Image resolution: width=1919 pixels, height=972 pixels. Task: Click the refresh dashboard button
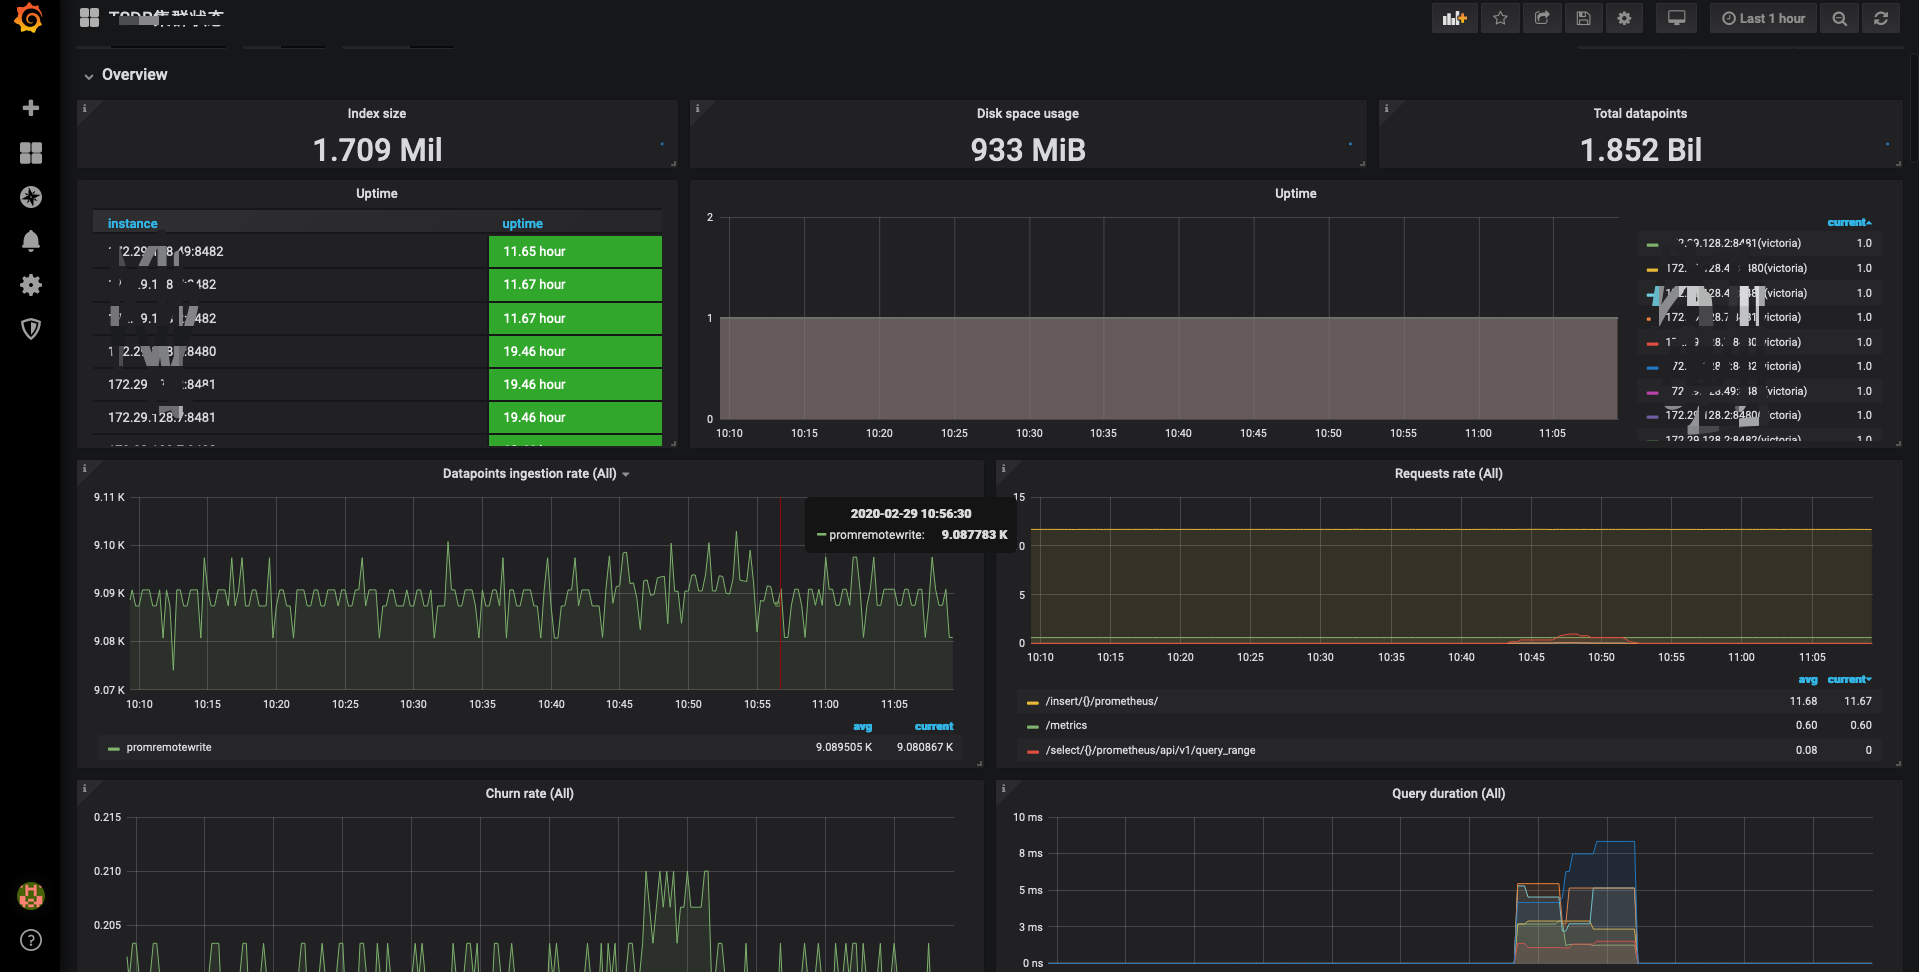point(1880,18)
